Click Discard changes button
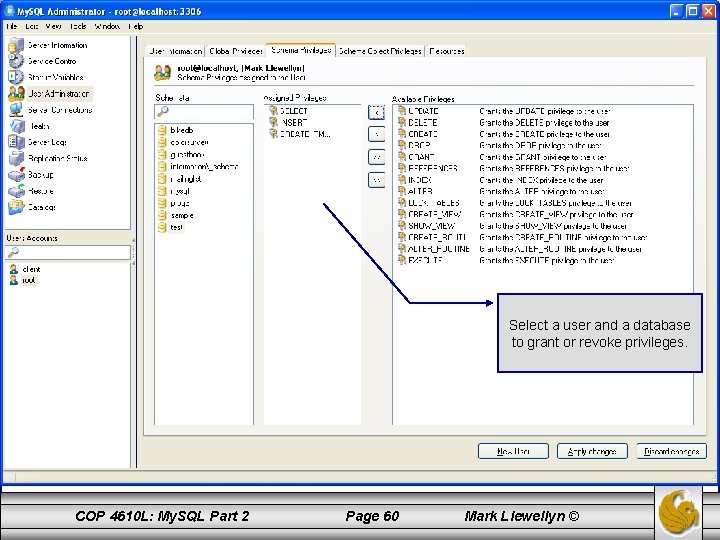 coord(671,451)
